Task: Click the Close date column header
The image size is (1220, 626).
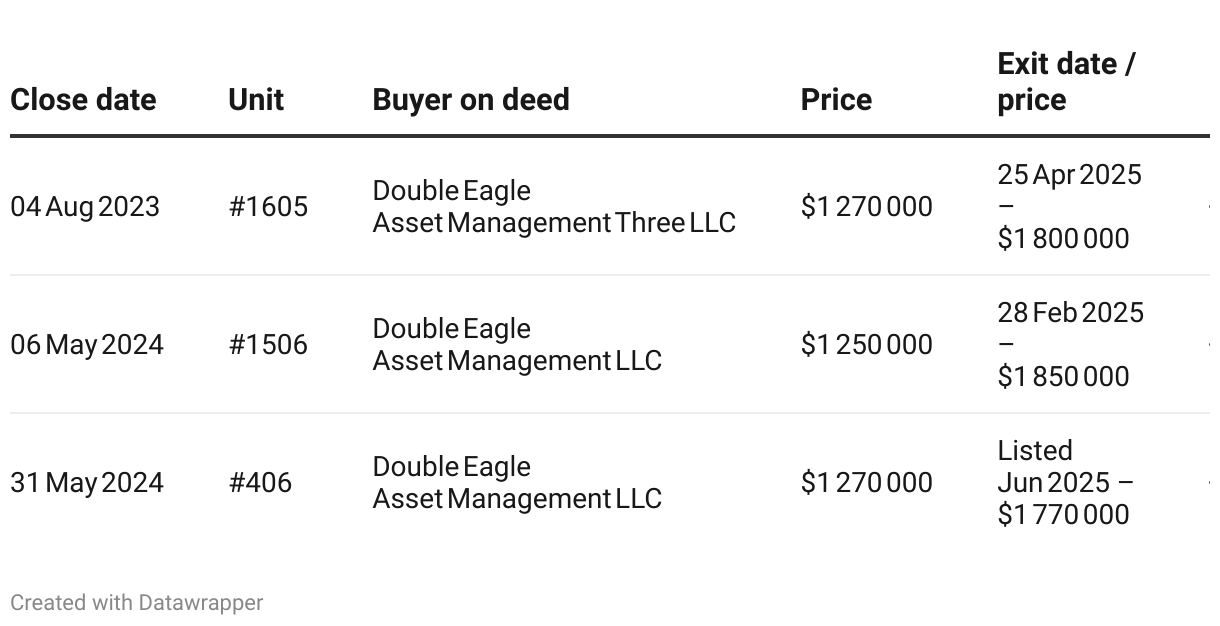Action: coord(83,100)
